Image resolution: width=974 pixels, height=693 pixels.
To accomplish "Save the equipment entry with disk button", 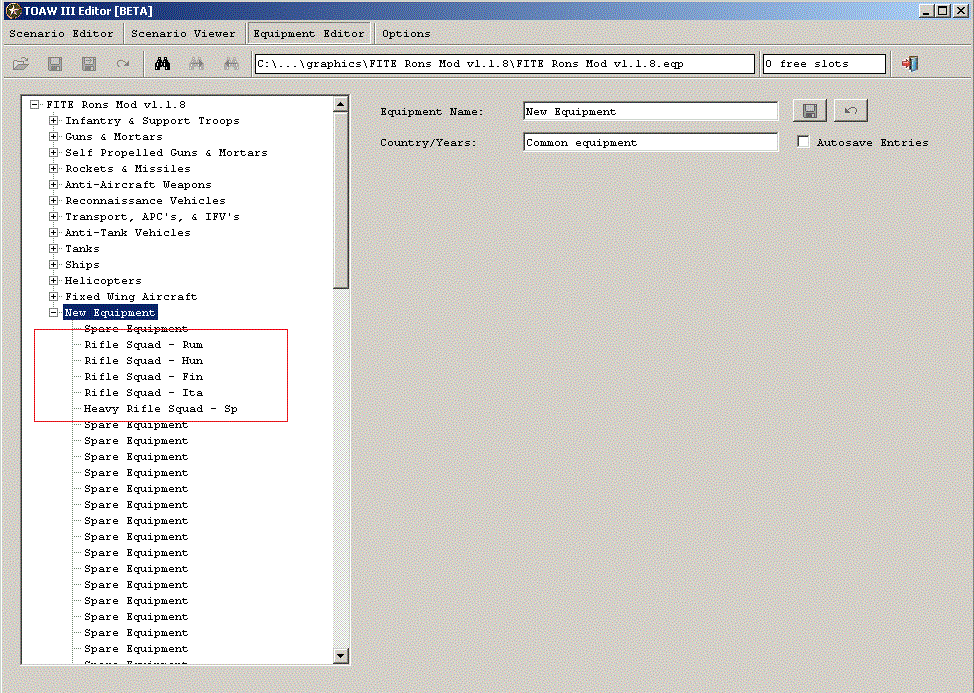I will click(x=809, y=111).
